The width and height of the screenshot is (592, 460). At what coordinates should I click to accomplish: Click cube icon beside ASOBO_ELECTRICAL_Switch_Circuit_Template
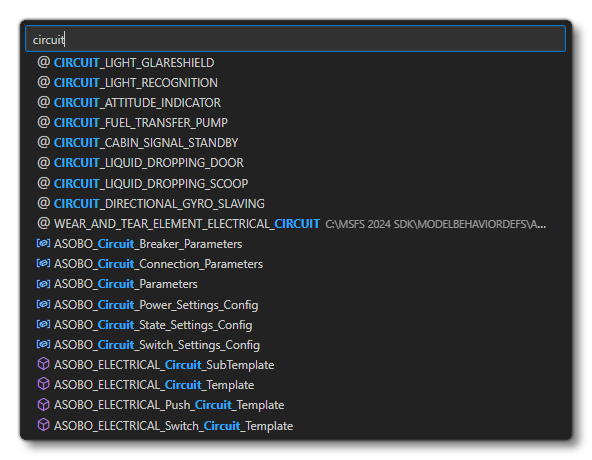click(43, 425)
